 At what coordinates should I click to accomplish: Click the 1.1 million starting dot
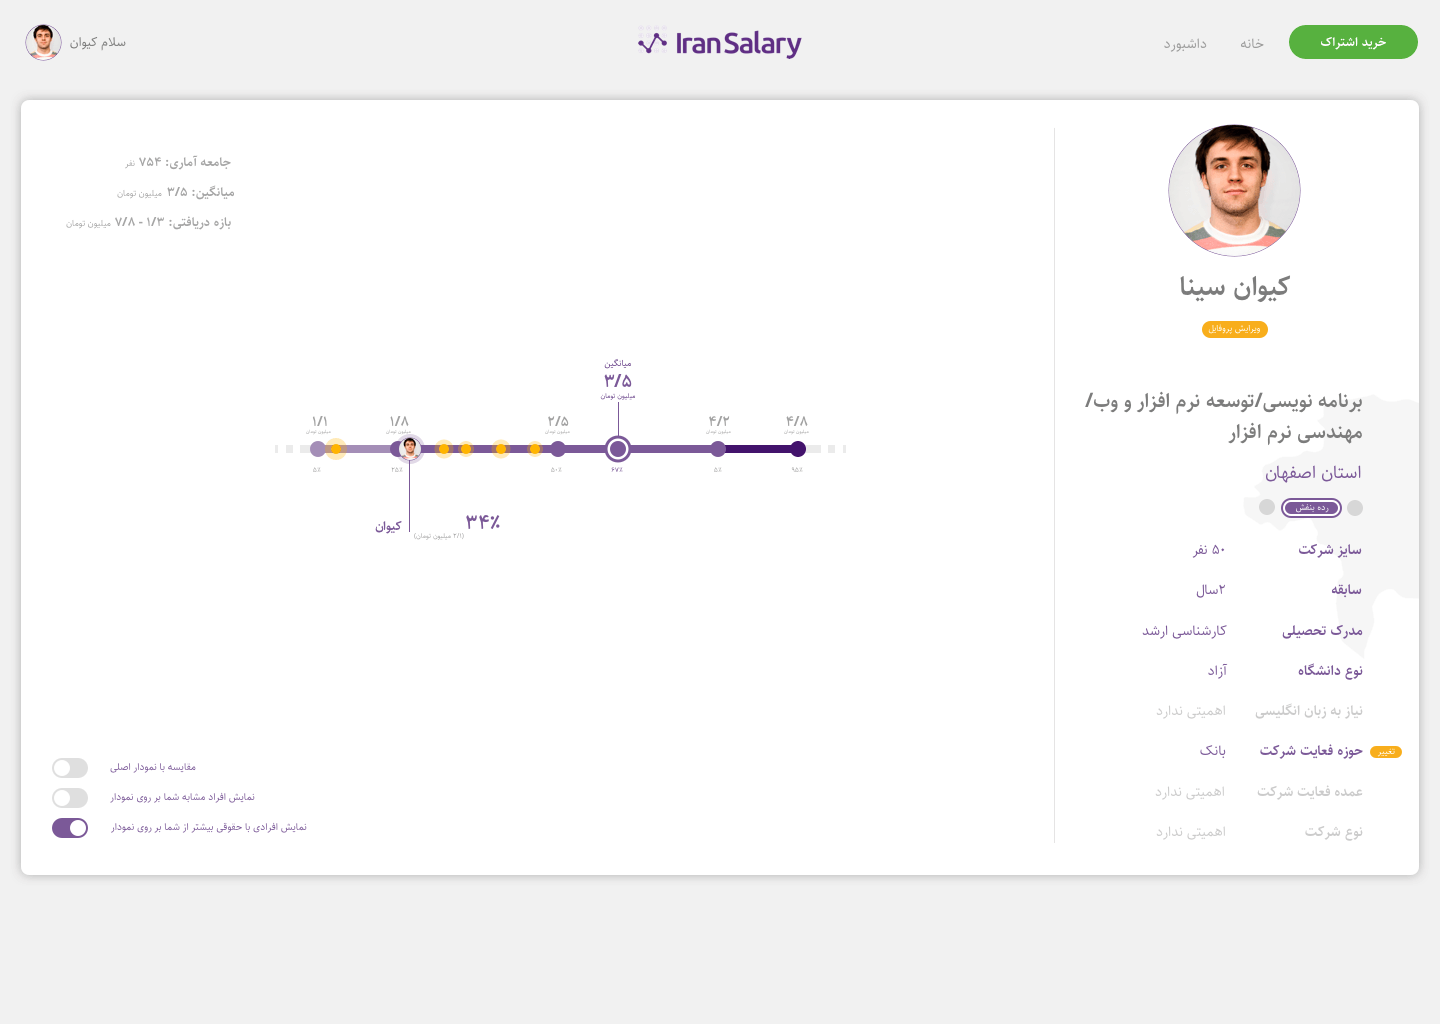click(x=318, y=449)
